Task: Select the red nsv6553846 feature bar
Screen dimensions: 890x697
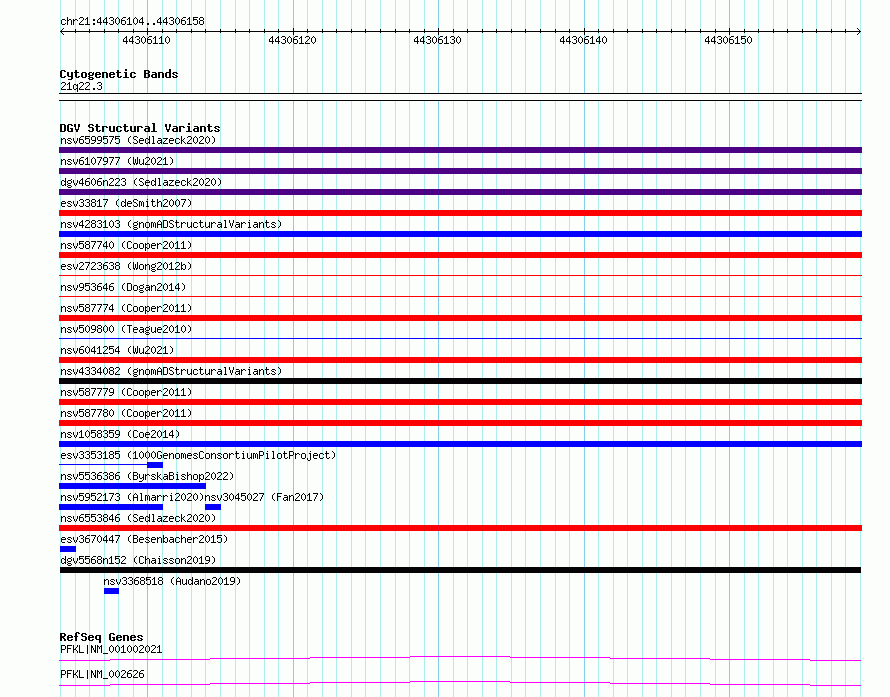Action: (x=460, y=528)
